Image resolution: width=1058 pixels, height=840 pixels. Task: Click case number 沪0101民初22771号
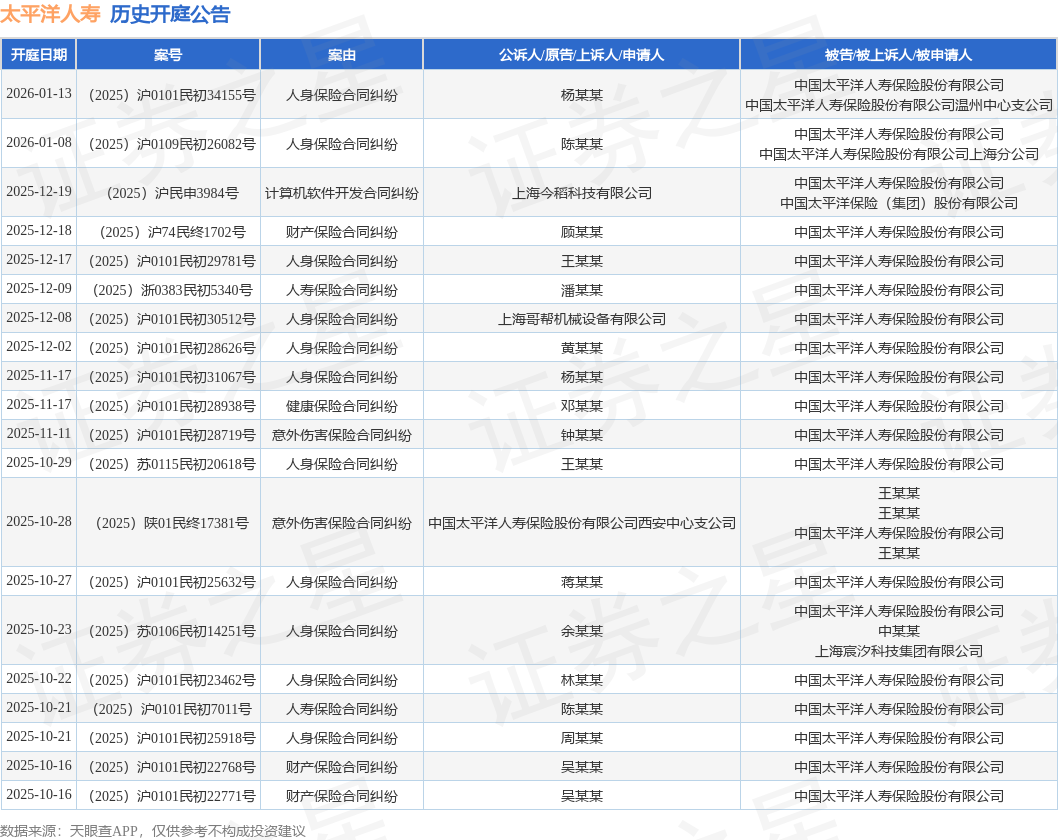[x=196, y=796]
